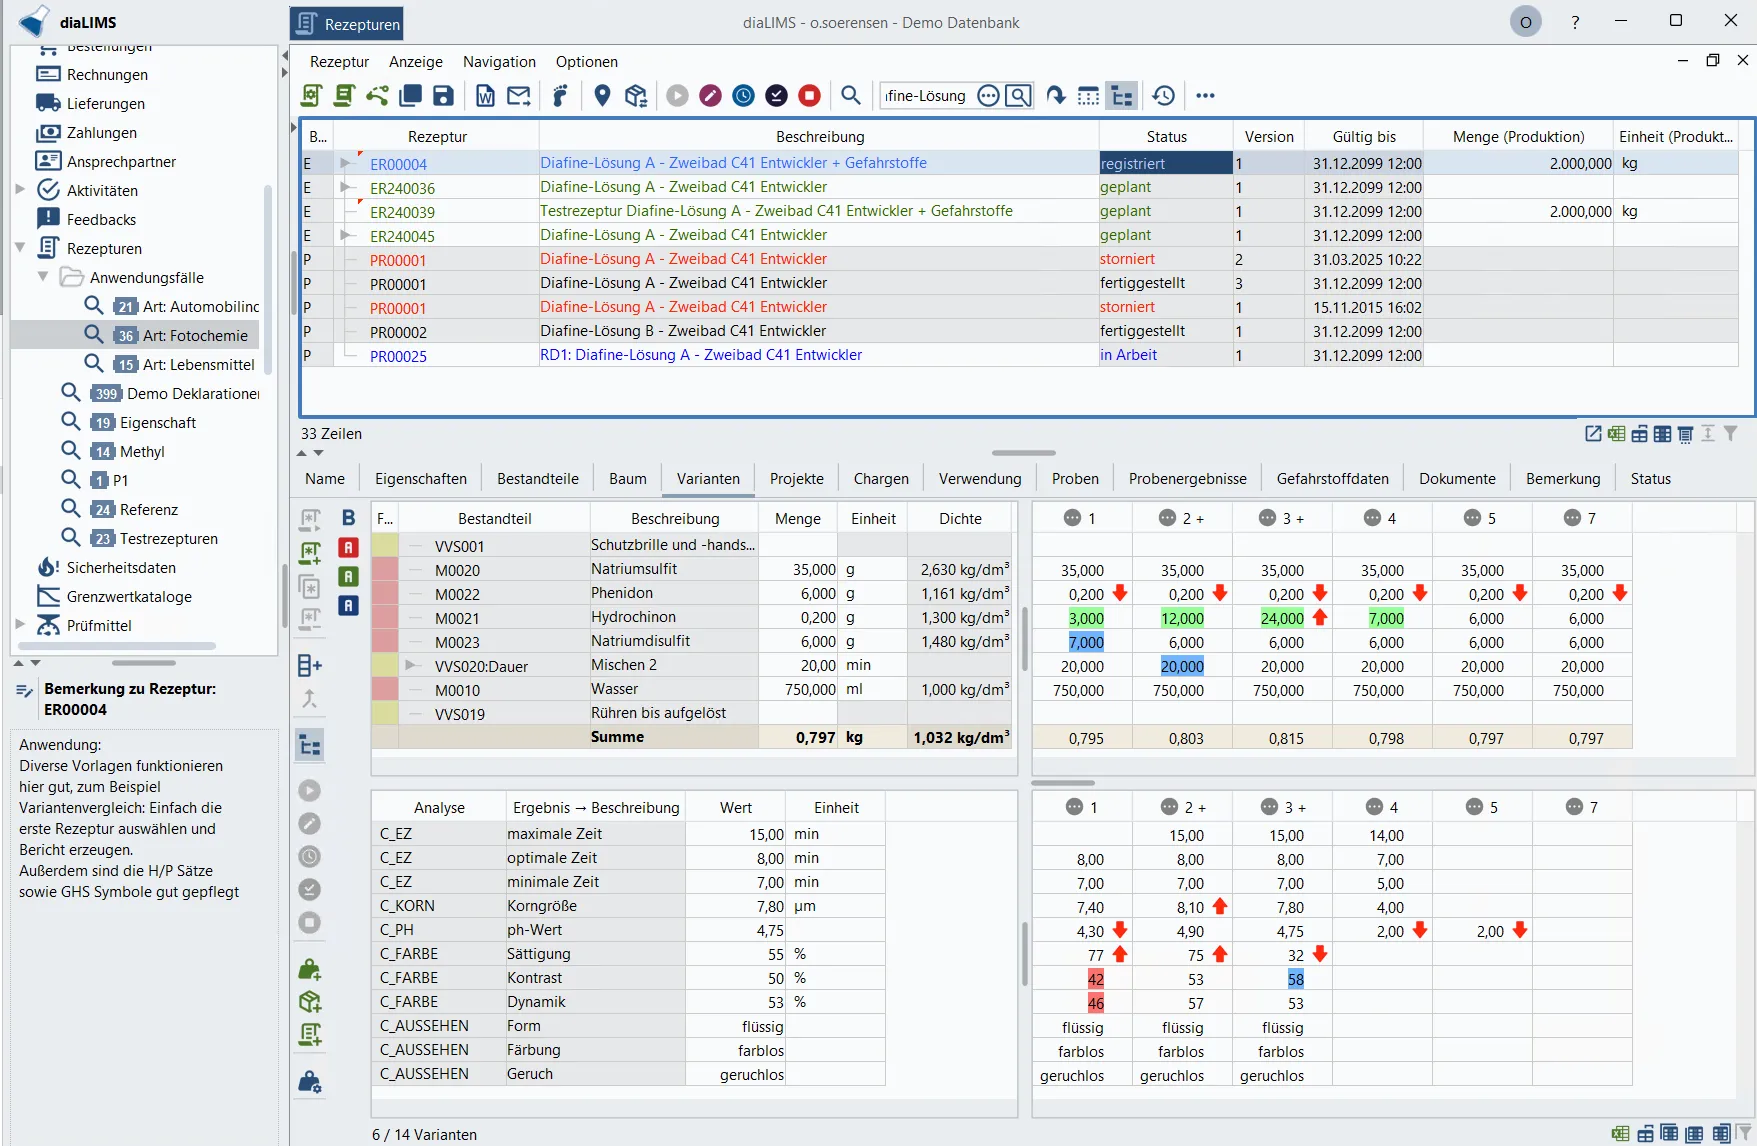Export recipe list to Excel icon
Screen dimensions: 1757x1146
pos(1616,433)
